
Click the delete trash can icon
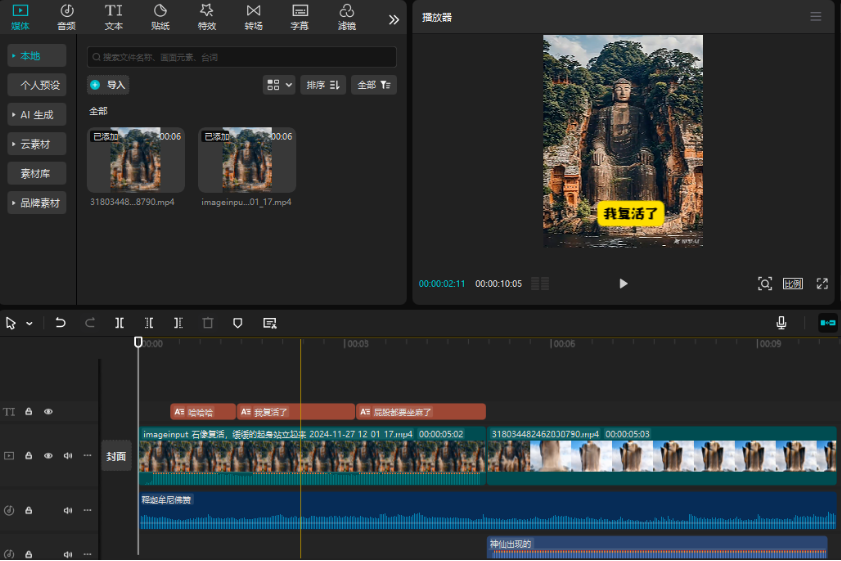[208, 323]
